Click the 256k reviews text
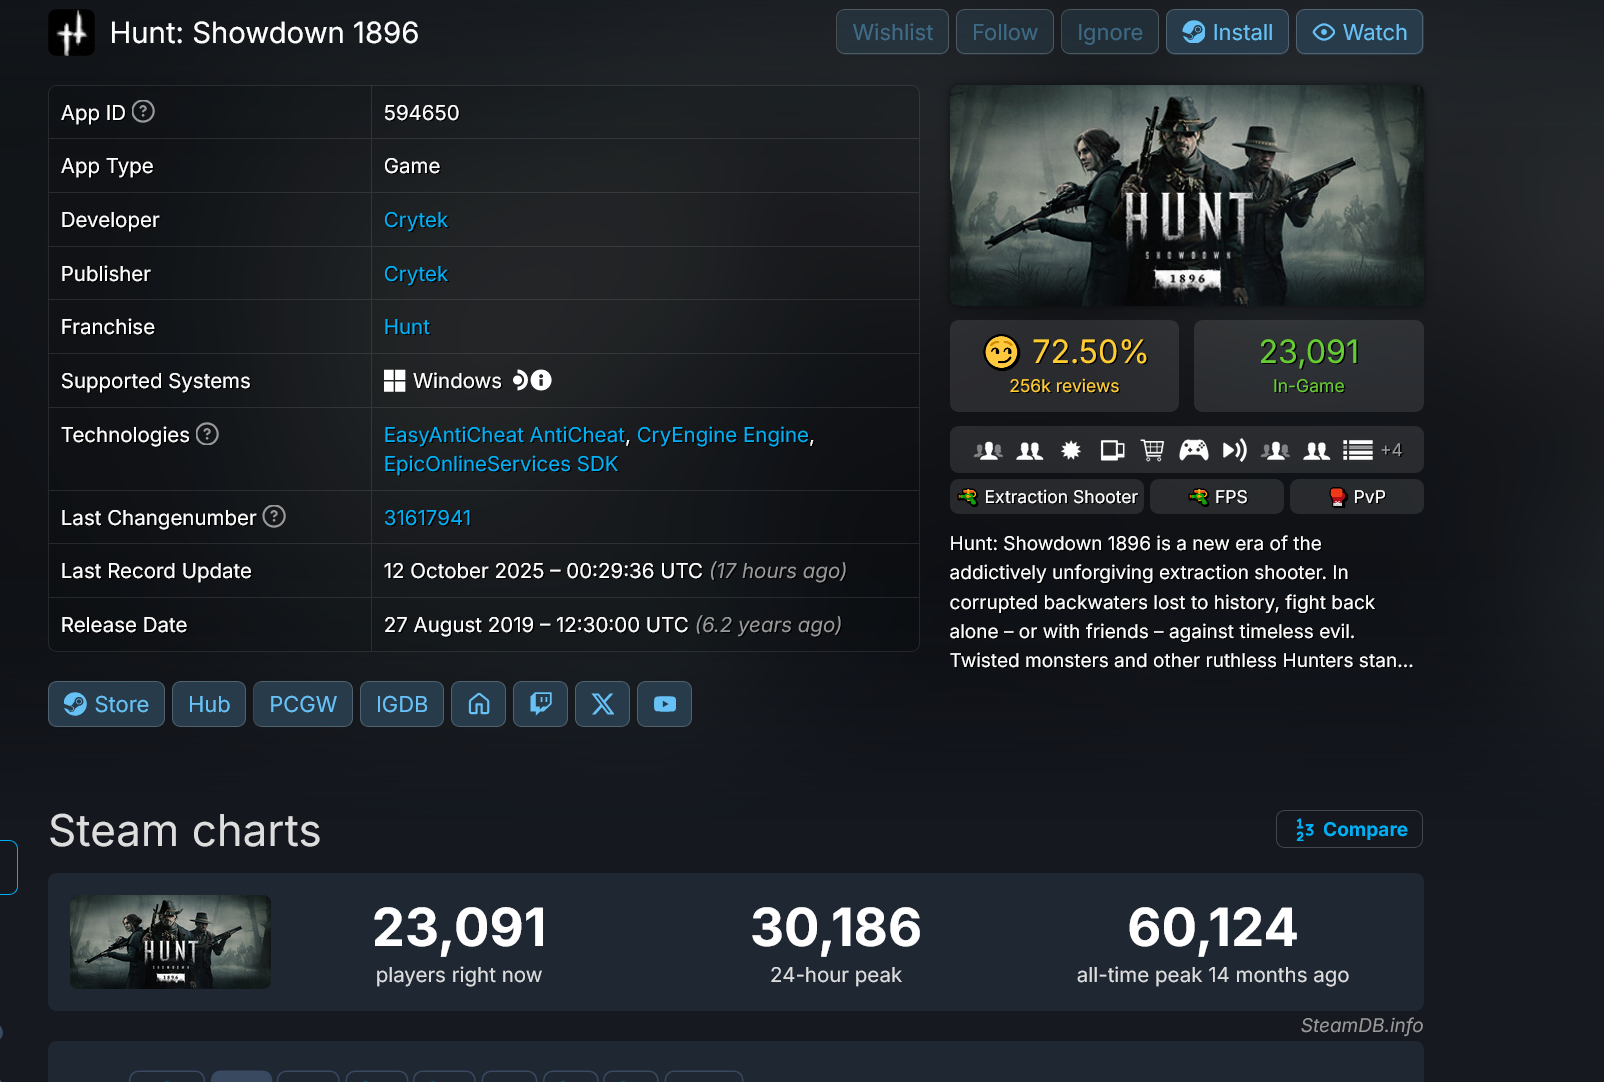This screenshot has height=1082, width=1605. tap(1064, 386)
